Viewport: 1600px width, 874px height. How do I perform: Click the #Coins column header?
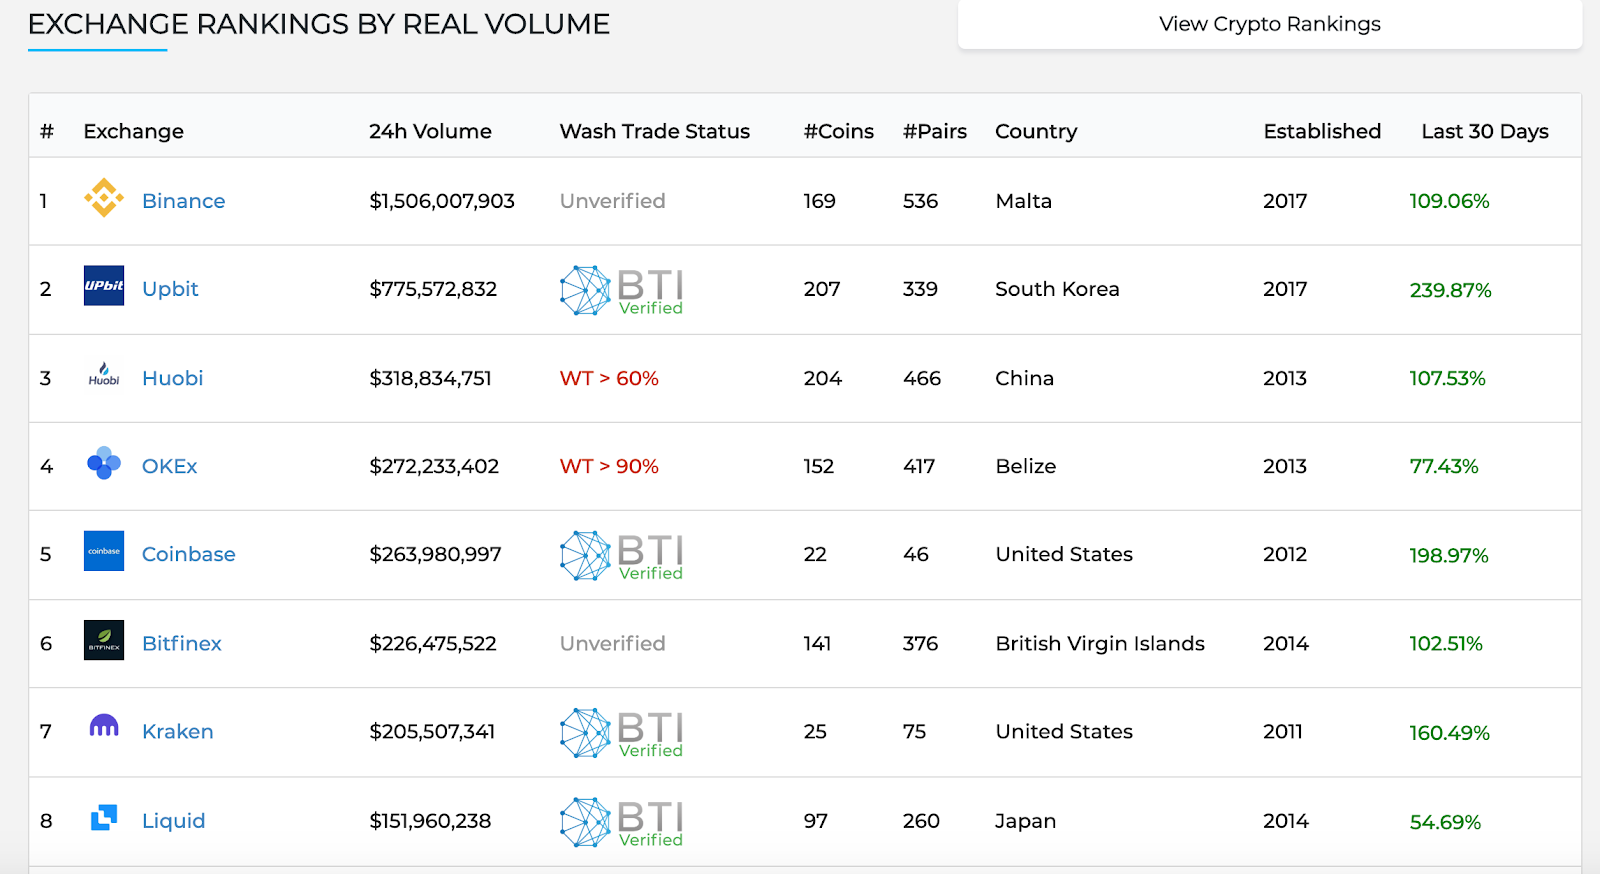tap(838, 131)
